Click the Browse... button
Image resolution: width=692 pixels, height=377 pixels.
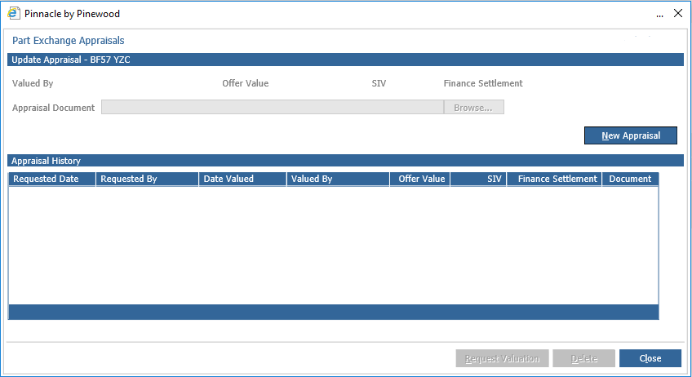click(x=474, y=107)
